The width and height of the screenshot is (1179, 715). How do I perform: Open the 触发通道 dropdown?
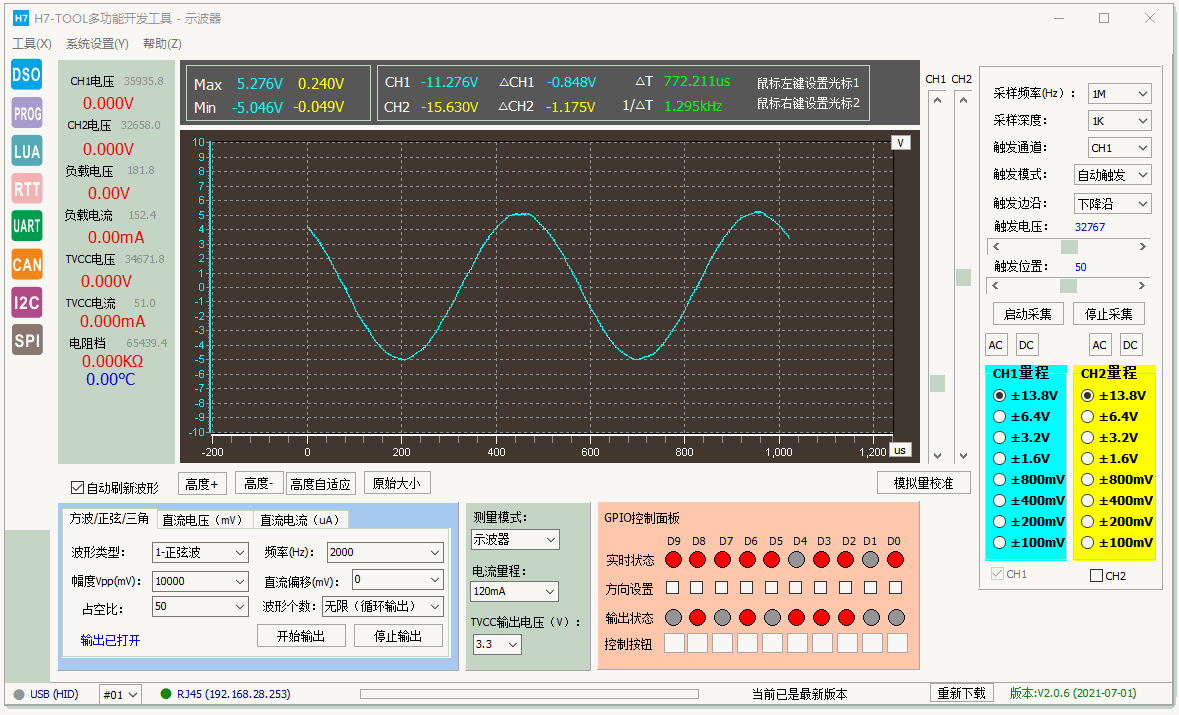click(1120, 148)
